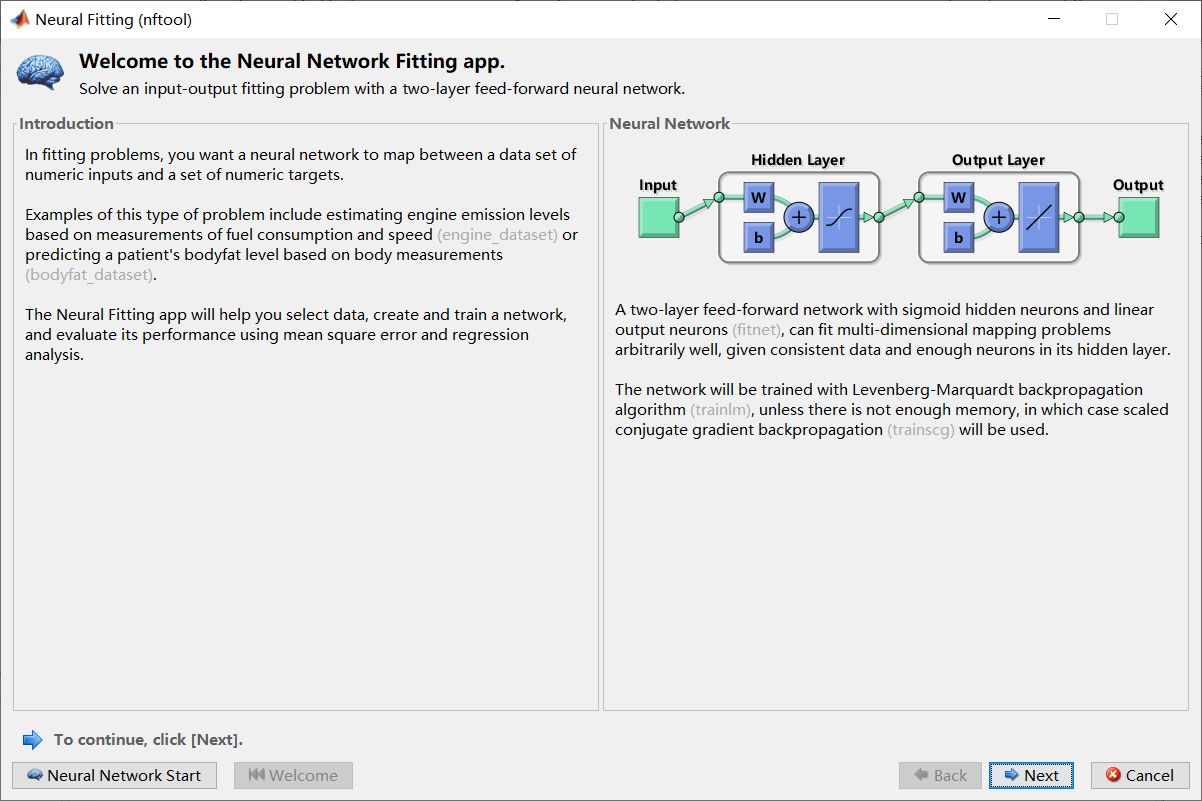Viewport: 1202px width, 801px height.
Task: Click the Output label in diagram
Action: tap(1138, 185)
